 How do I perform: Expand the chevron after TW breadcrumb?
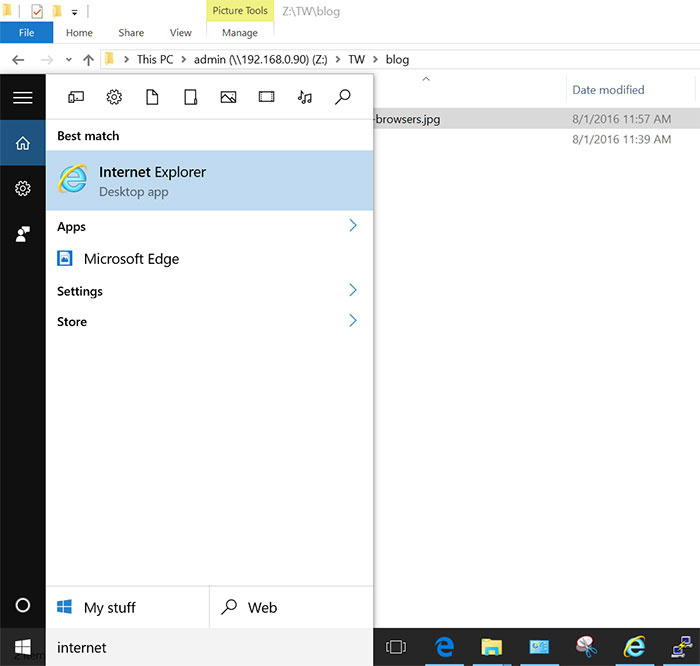pos(375,59)
